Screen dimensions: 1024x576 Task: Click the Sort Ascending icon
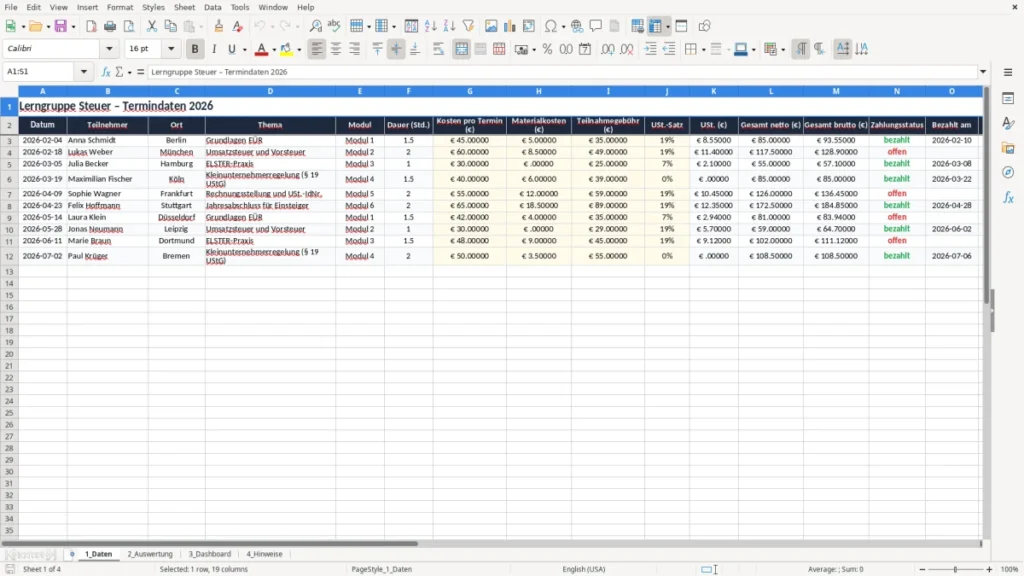430,26
